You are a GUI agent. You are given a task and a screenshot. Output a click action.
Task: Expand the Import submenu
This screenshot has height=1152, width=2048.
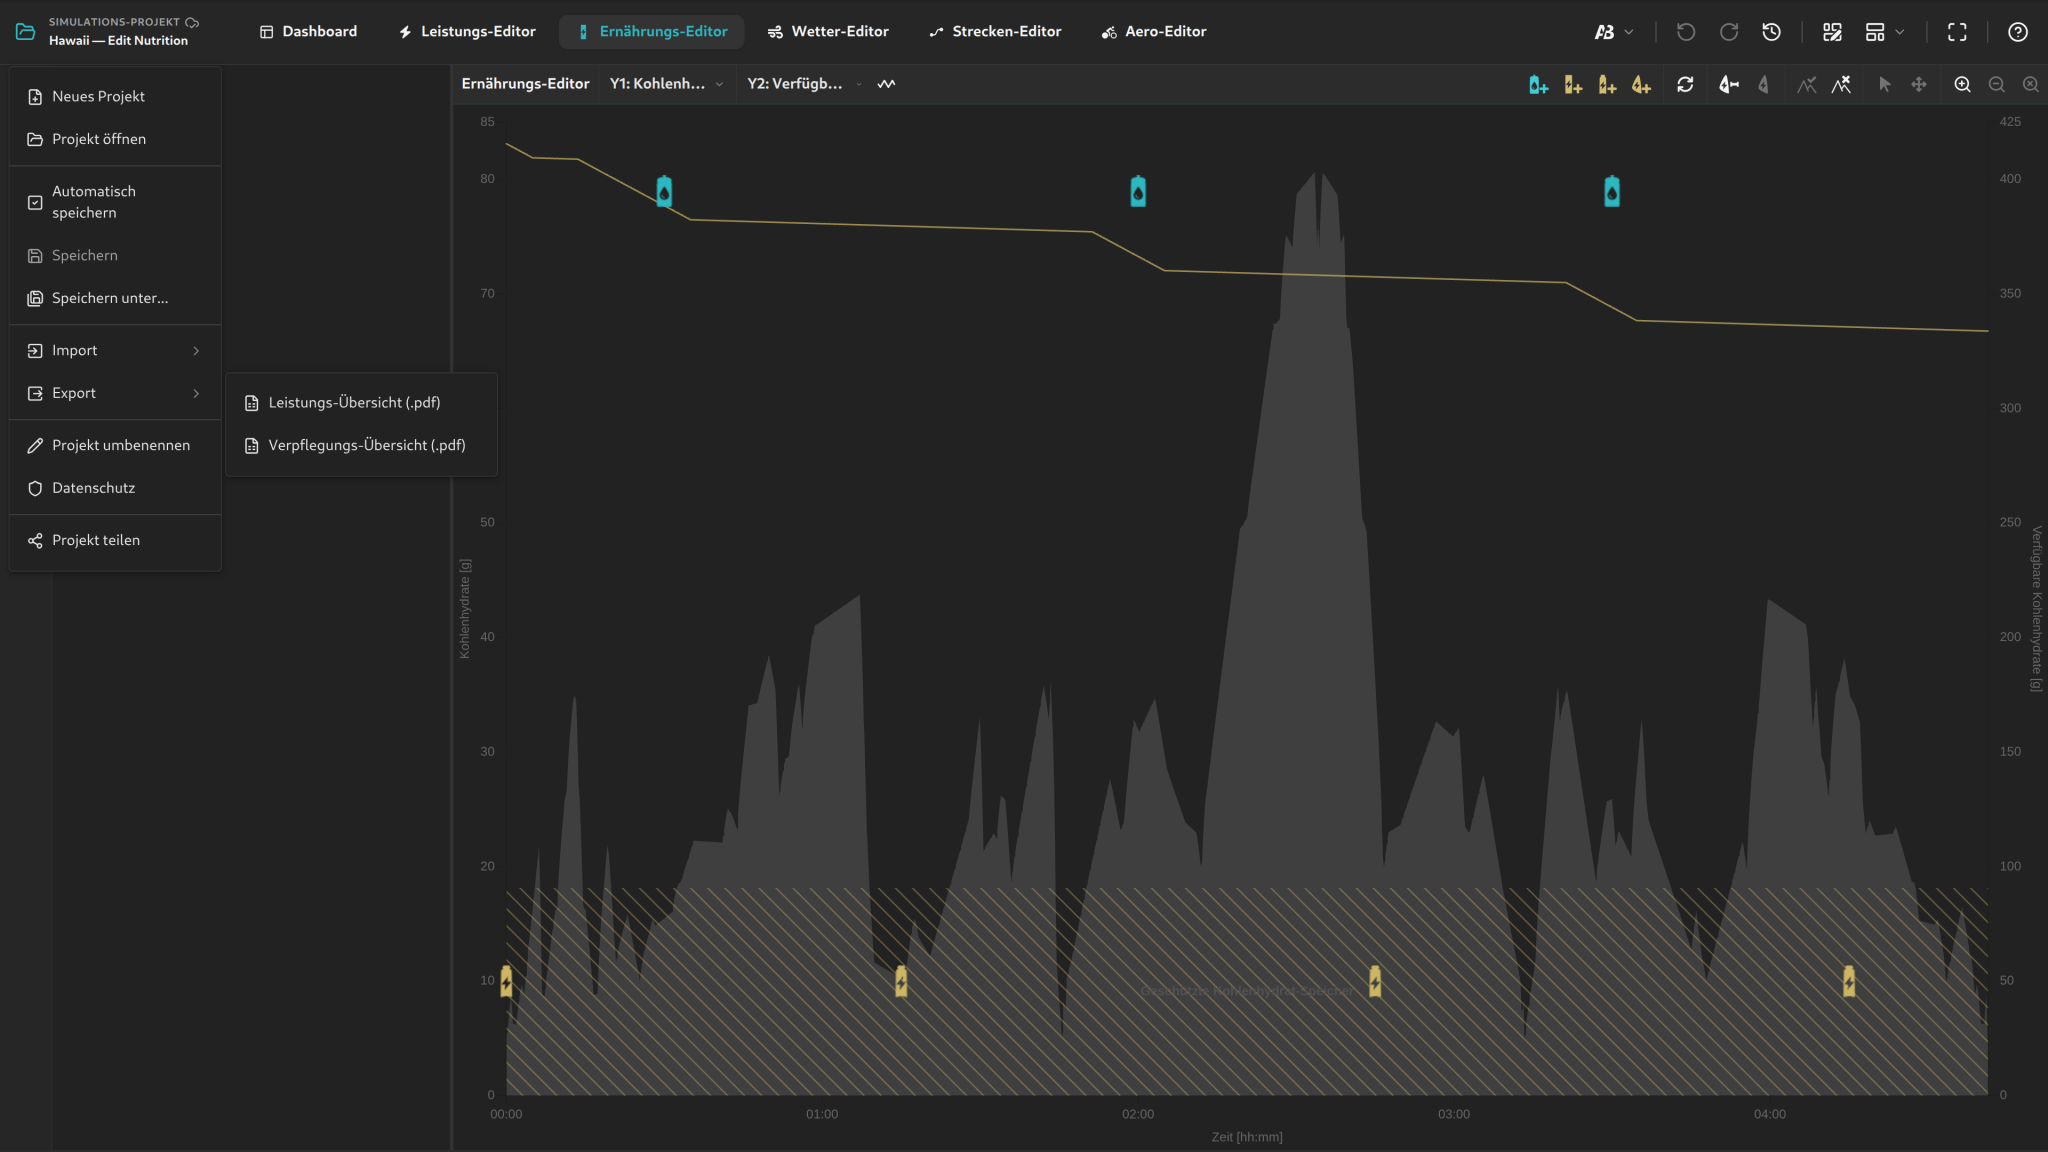click(115, 351)
